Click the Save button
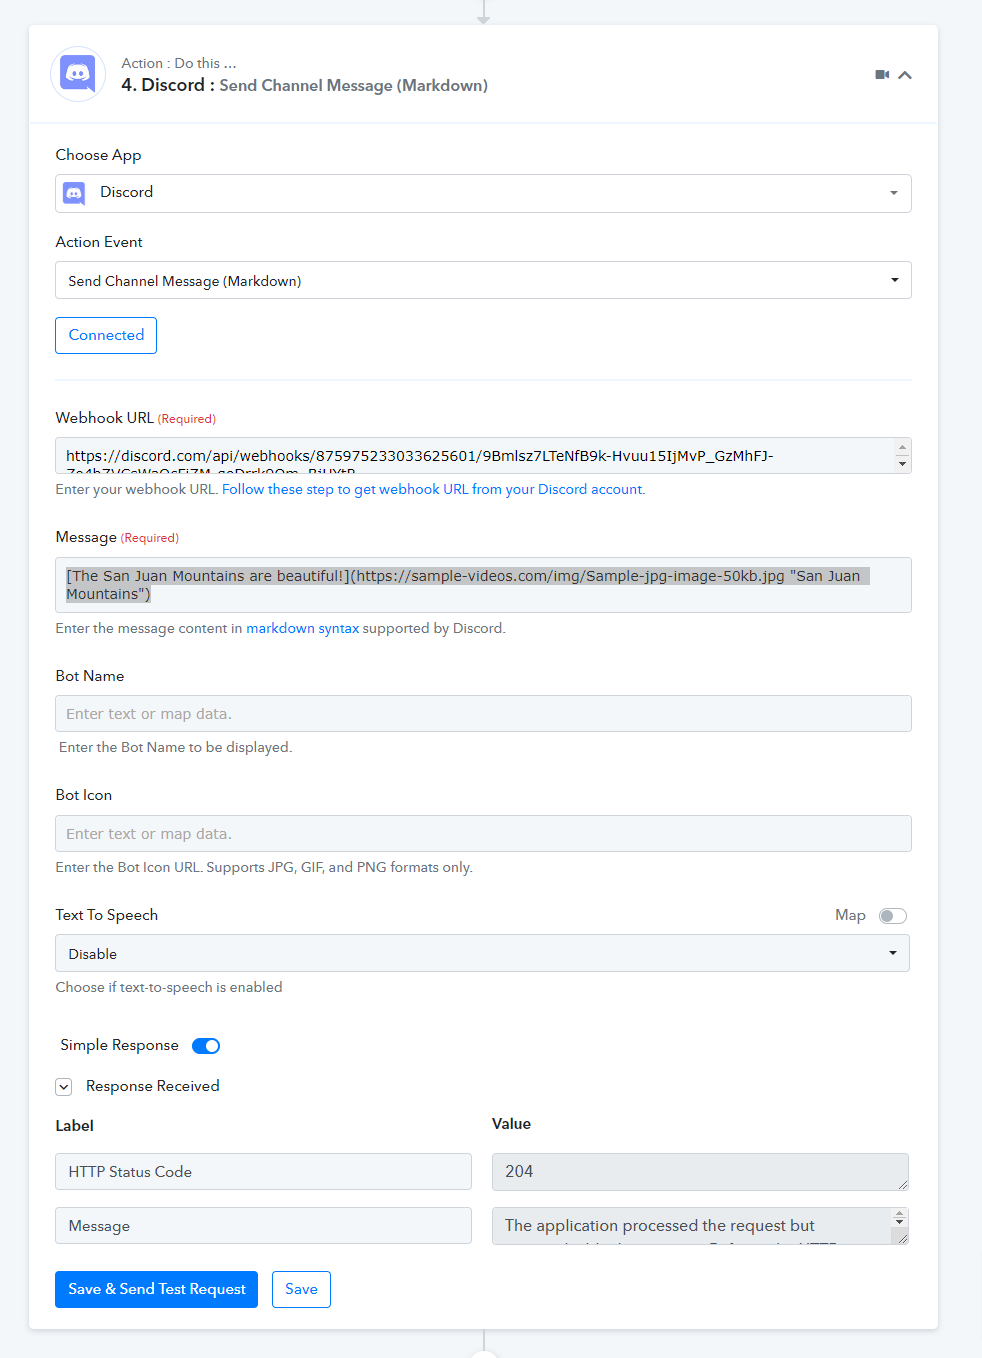Screen dimensions: 982x1358 [x=301, y=1289]
